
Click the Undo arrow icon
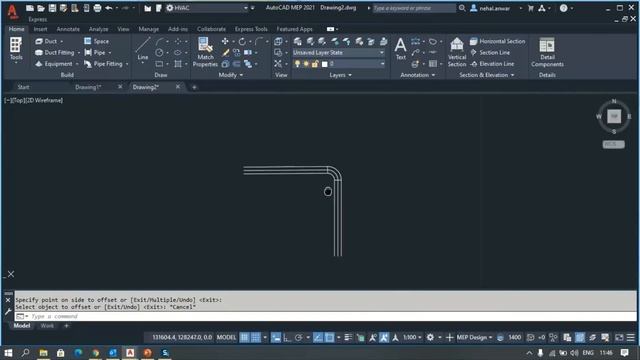click(x=109, y=8)
